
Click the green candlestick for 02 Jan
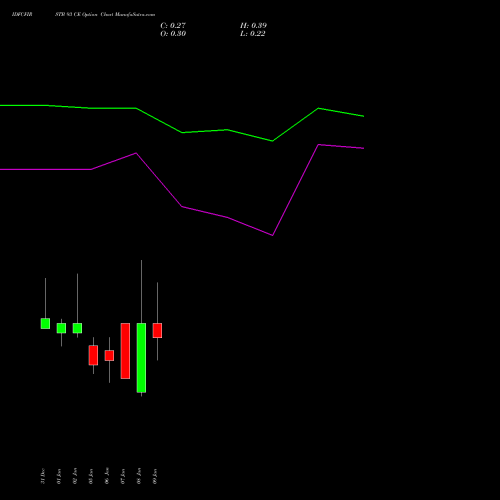[x=77, y=328]
